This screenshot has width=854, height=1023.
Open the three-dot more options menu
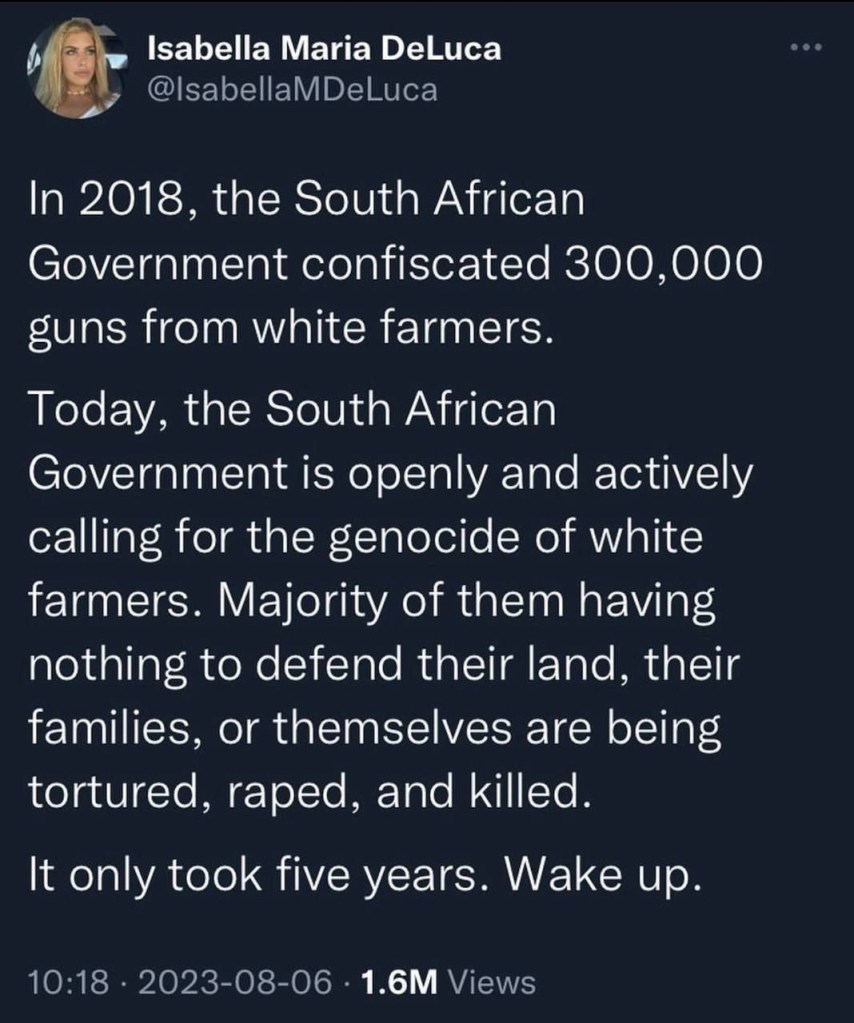(805, 47)
